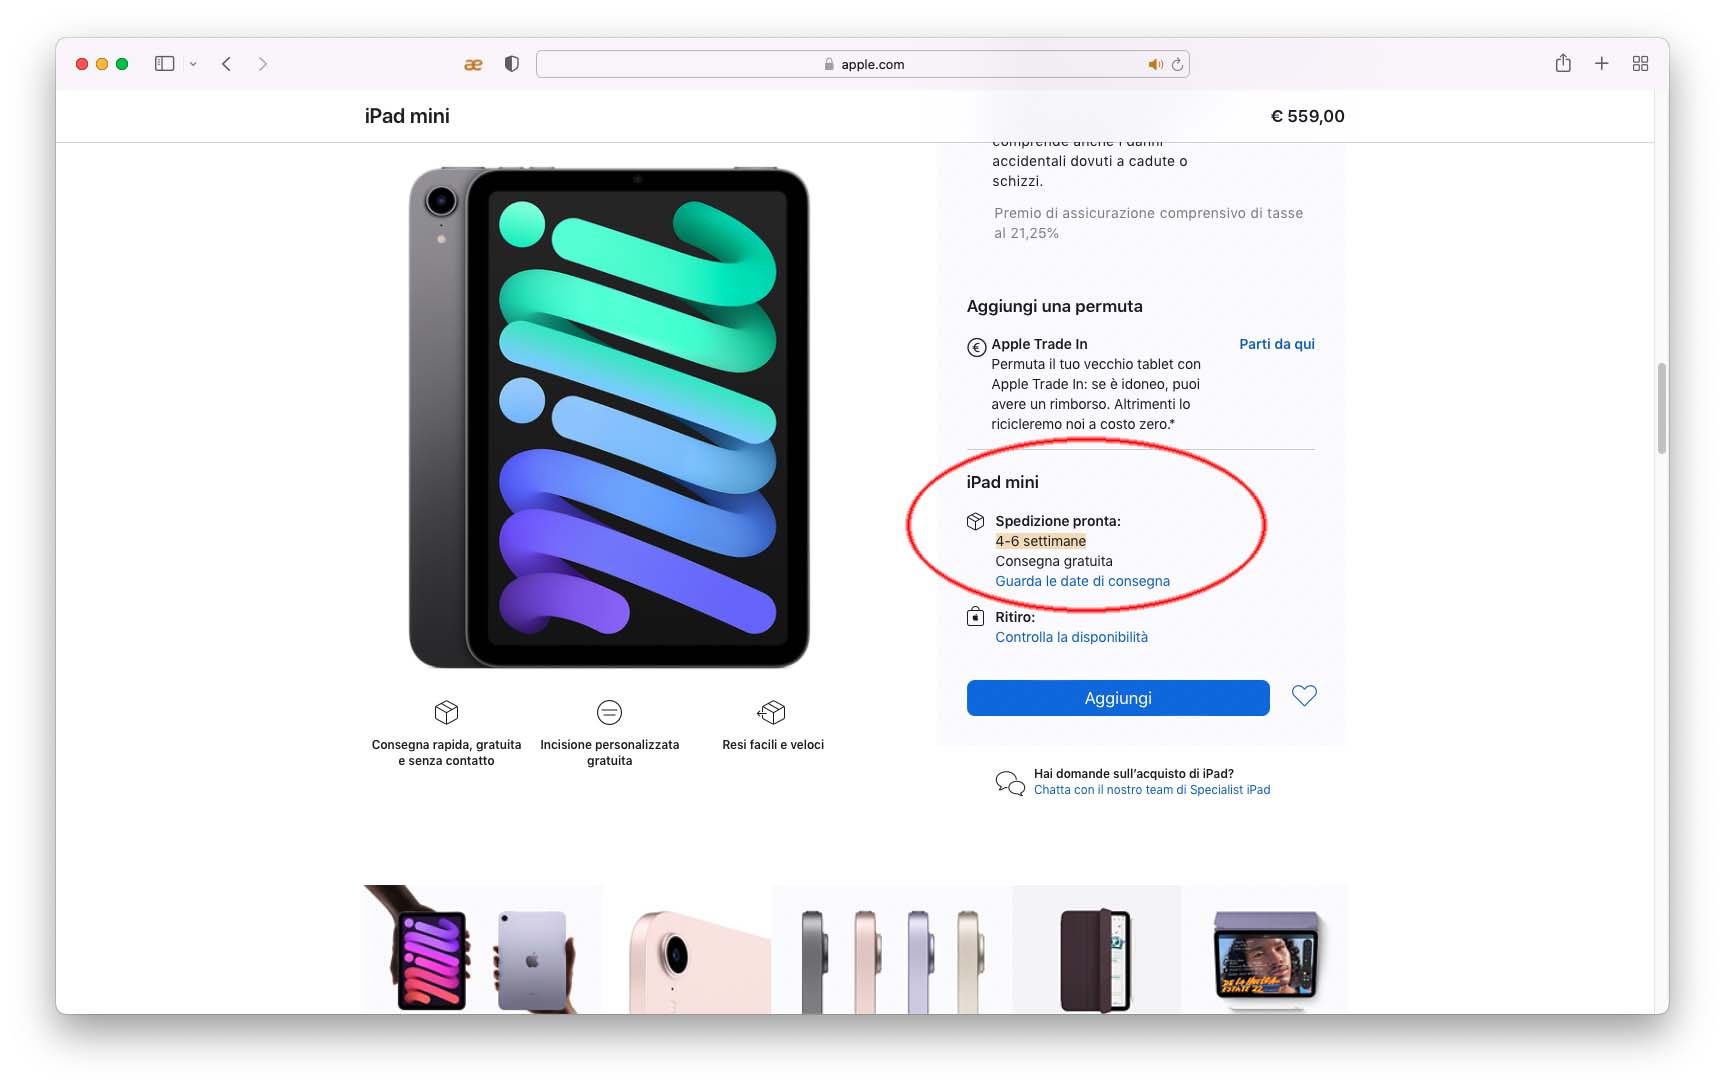Image resolution: width=1725 pixels, height=1088 pixels.
Task: Open a new tab with plus icon
Action: tap(1601, 63)
